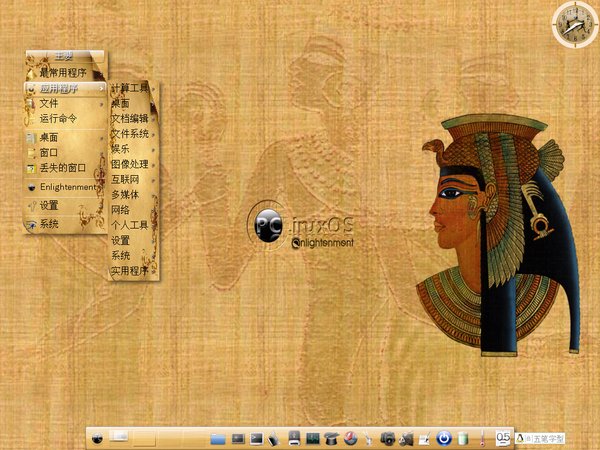Open the blue folder icon in the dock

point(218,438)
